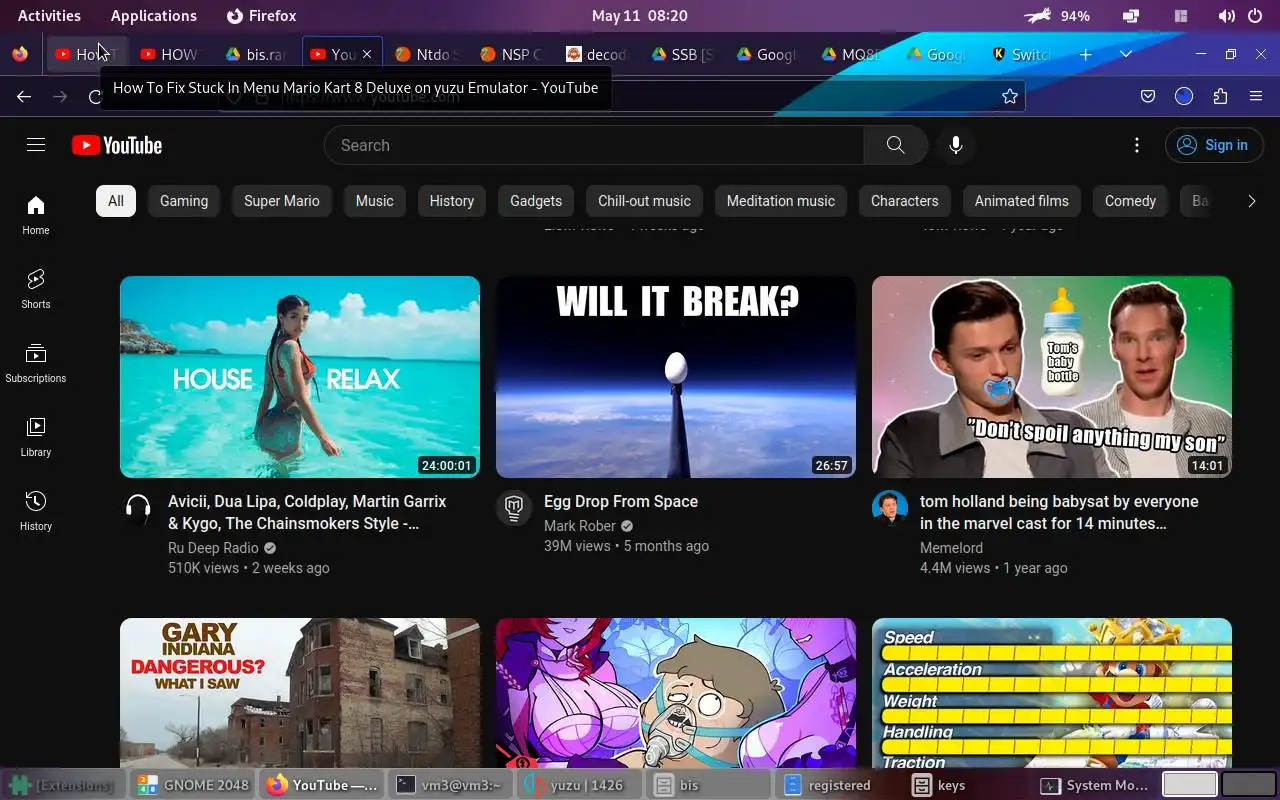Open Shorts in the sidebar
The width and height of the screenshot is (1280, 800).
pos(36,289)
